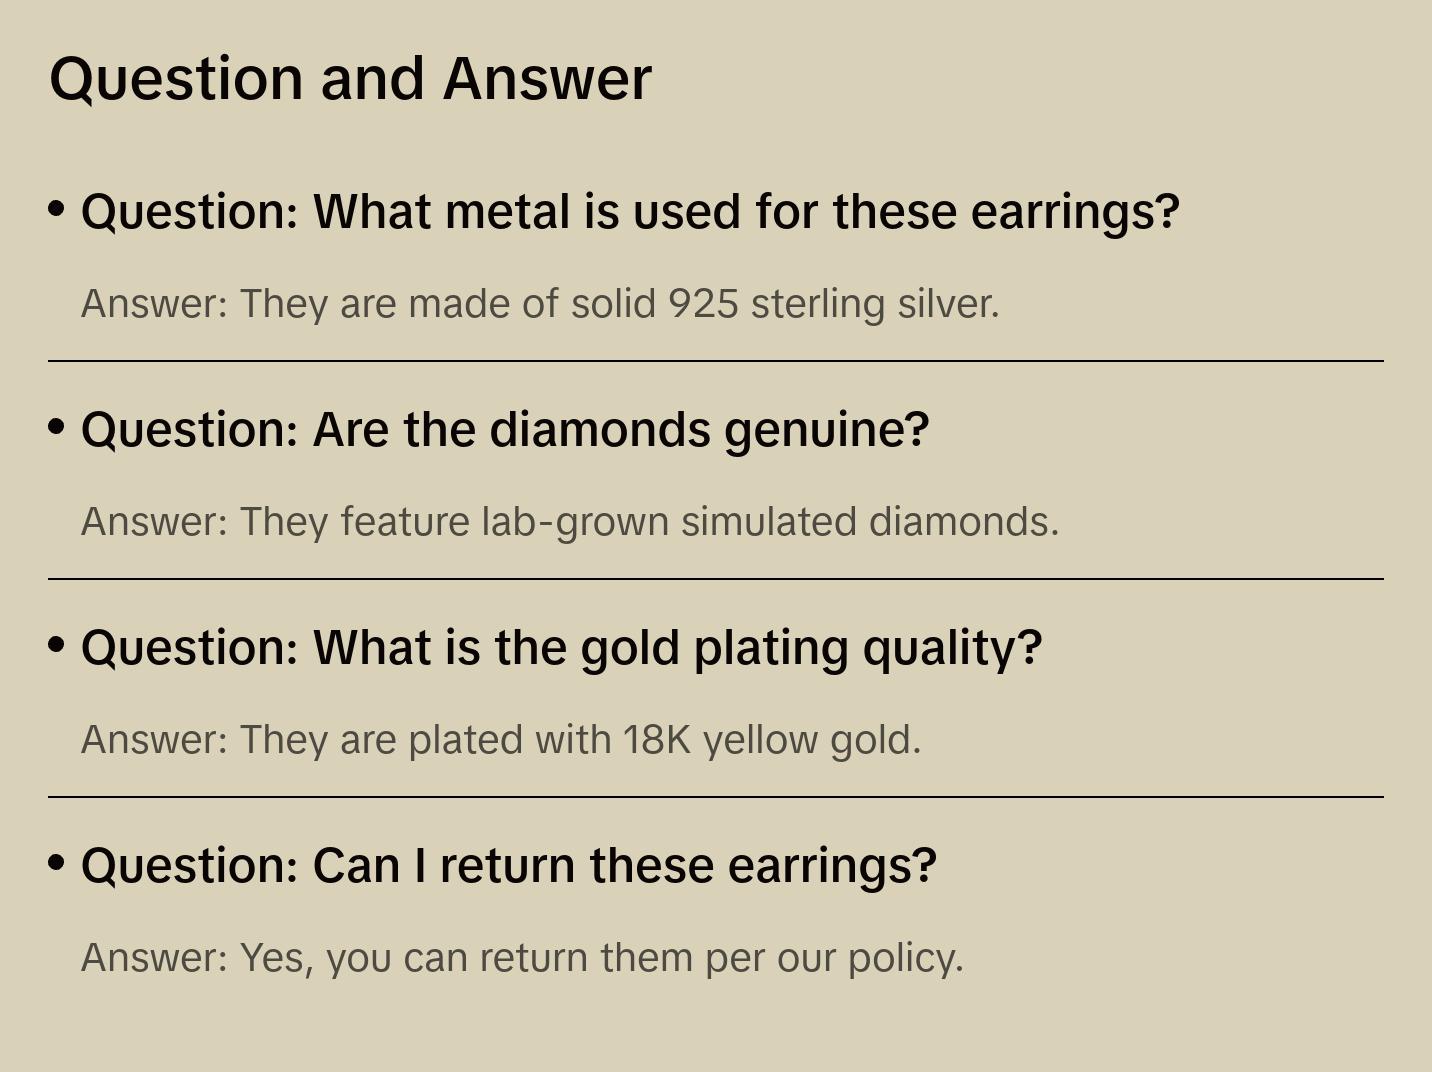
Task: Click the divider line below the diamonds answer
Action: click(716, 579)
